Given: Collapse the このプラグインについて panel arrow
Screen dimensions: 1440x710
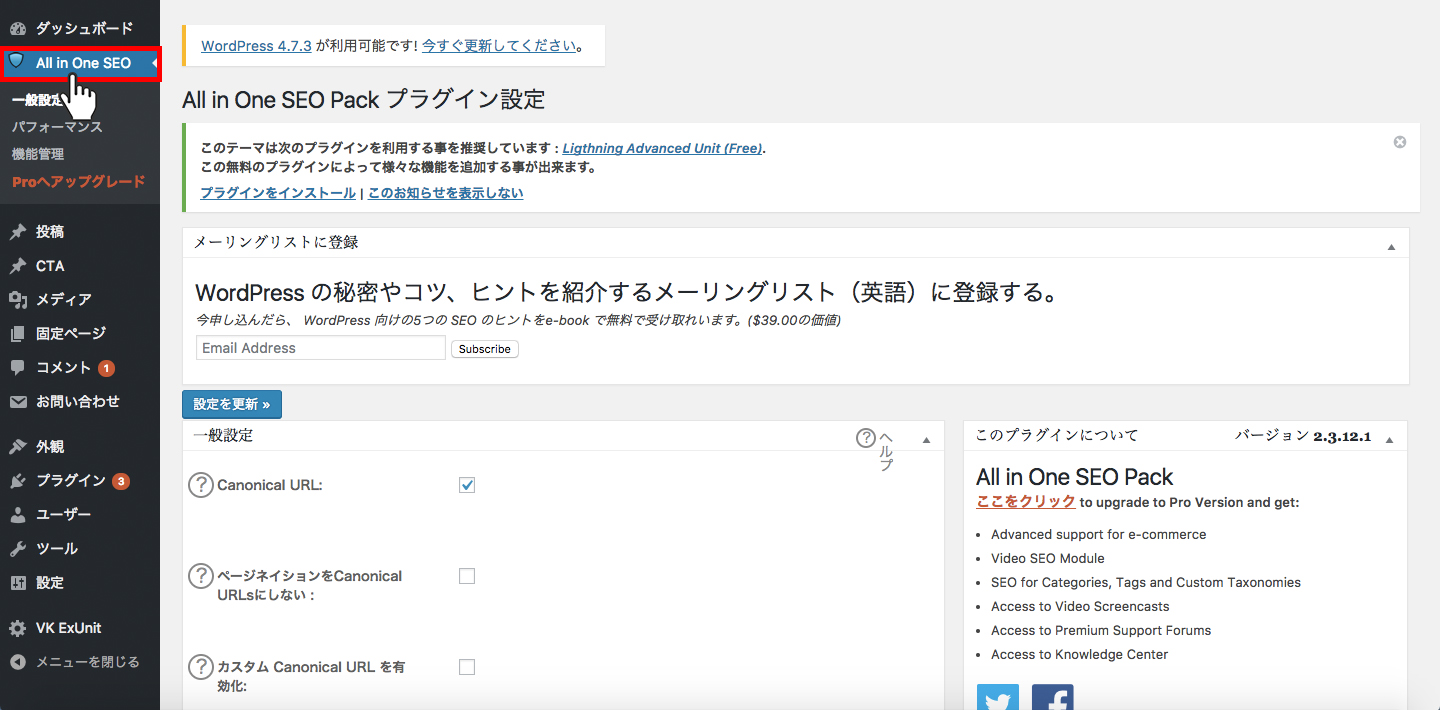Looking at the screenshot, I should [1389, 439].
